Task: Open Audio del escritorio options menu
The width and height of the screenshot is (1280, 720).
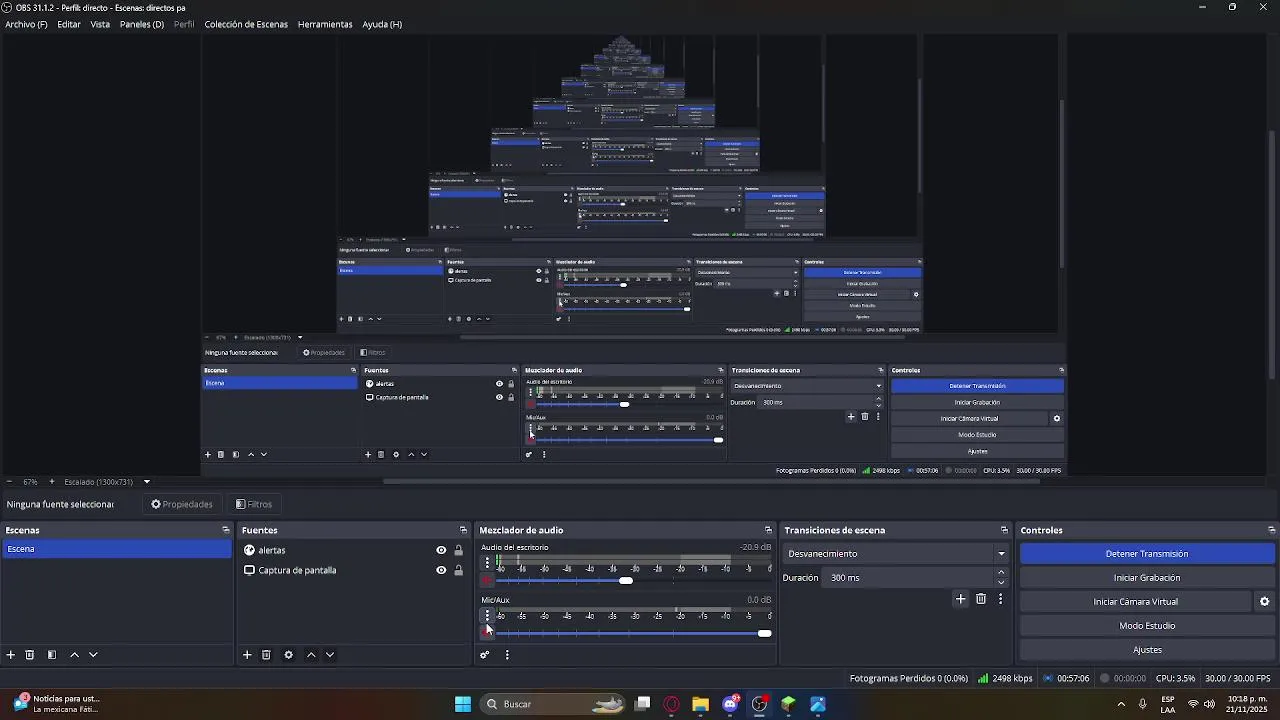Action: 487,563
